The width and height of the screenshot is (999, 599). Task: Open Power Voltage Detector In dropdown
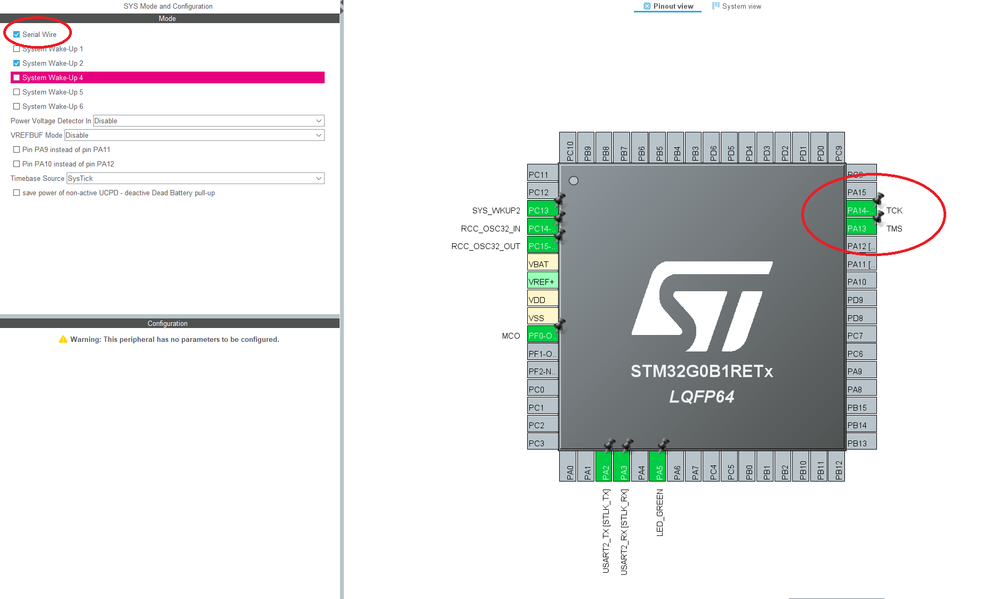208,120
